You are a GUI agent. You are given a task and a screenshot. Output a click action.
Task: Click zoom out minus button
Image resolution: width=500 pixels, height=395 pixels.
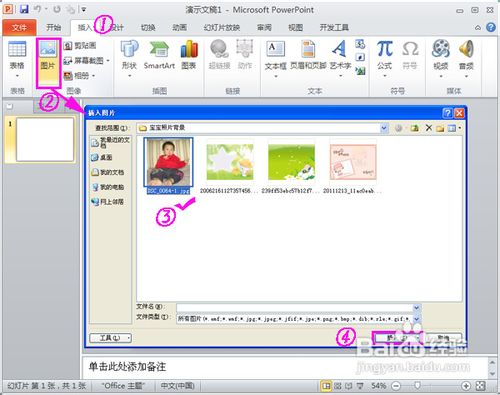(396, 386)
